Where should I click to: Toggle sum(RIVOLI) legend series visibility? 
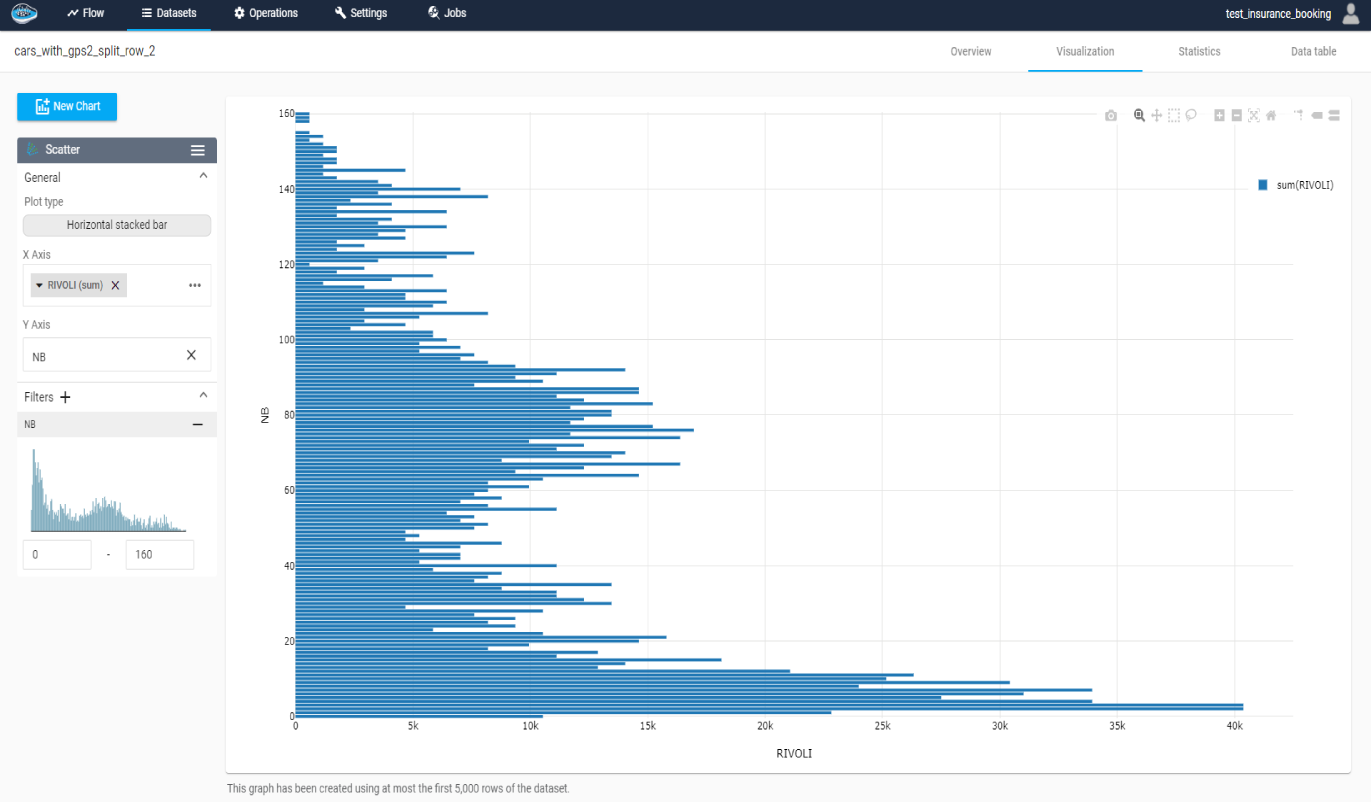[x=1296, y=185]
